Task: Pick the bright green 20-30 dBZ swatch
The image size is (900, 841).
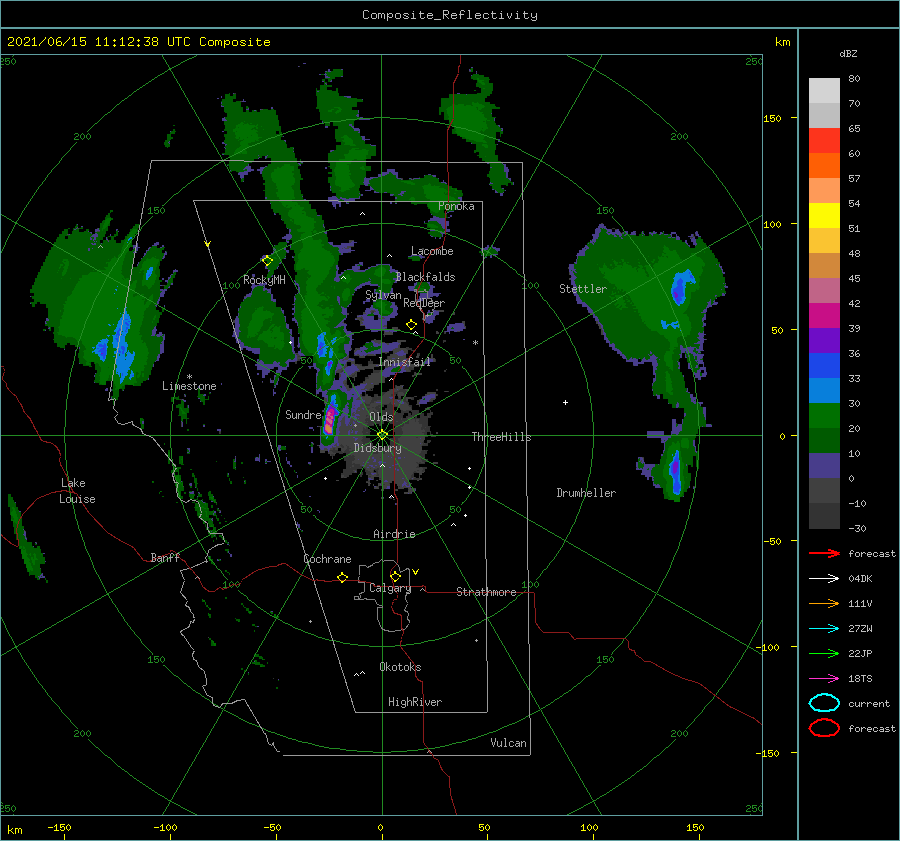Action: coord(824,416)
